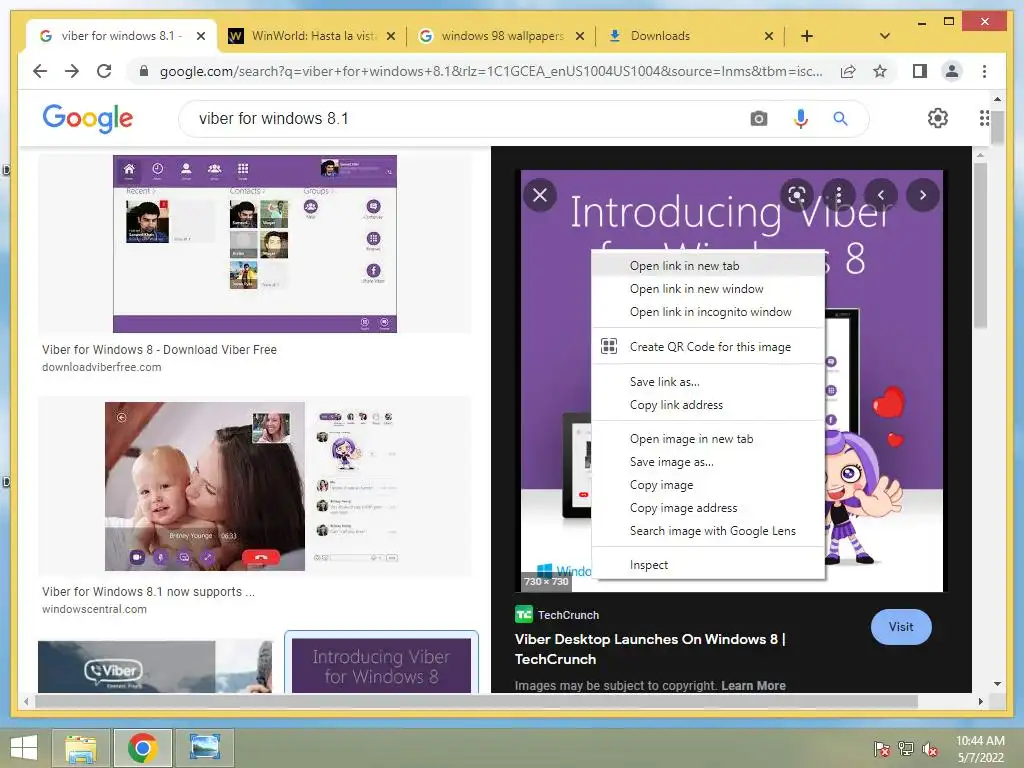This screenshot has height=768, width=1024.
Task: Open a new browser tab
Action: tap(807, 36)
